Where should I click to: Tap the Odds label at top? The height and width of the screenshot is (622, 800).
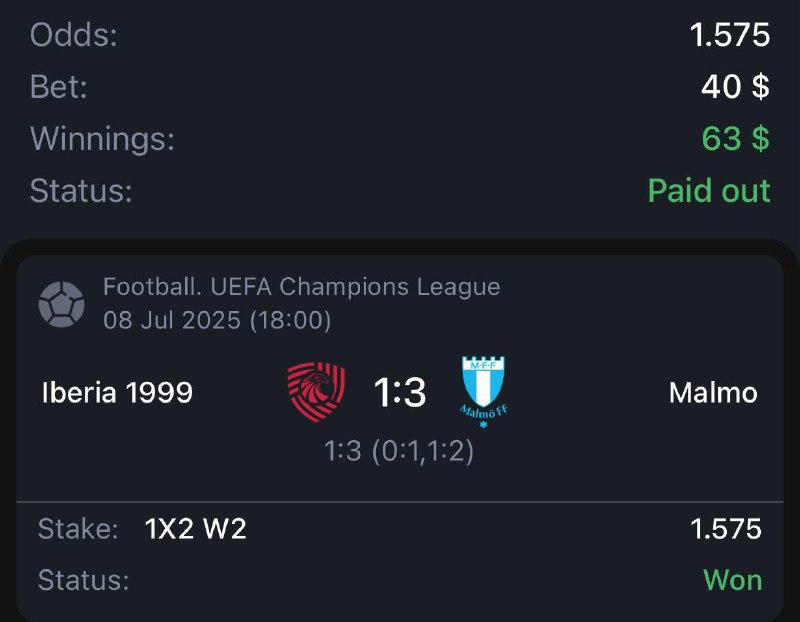(74, 36)
